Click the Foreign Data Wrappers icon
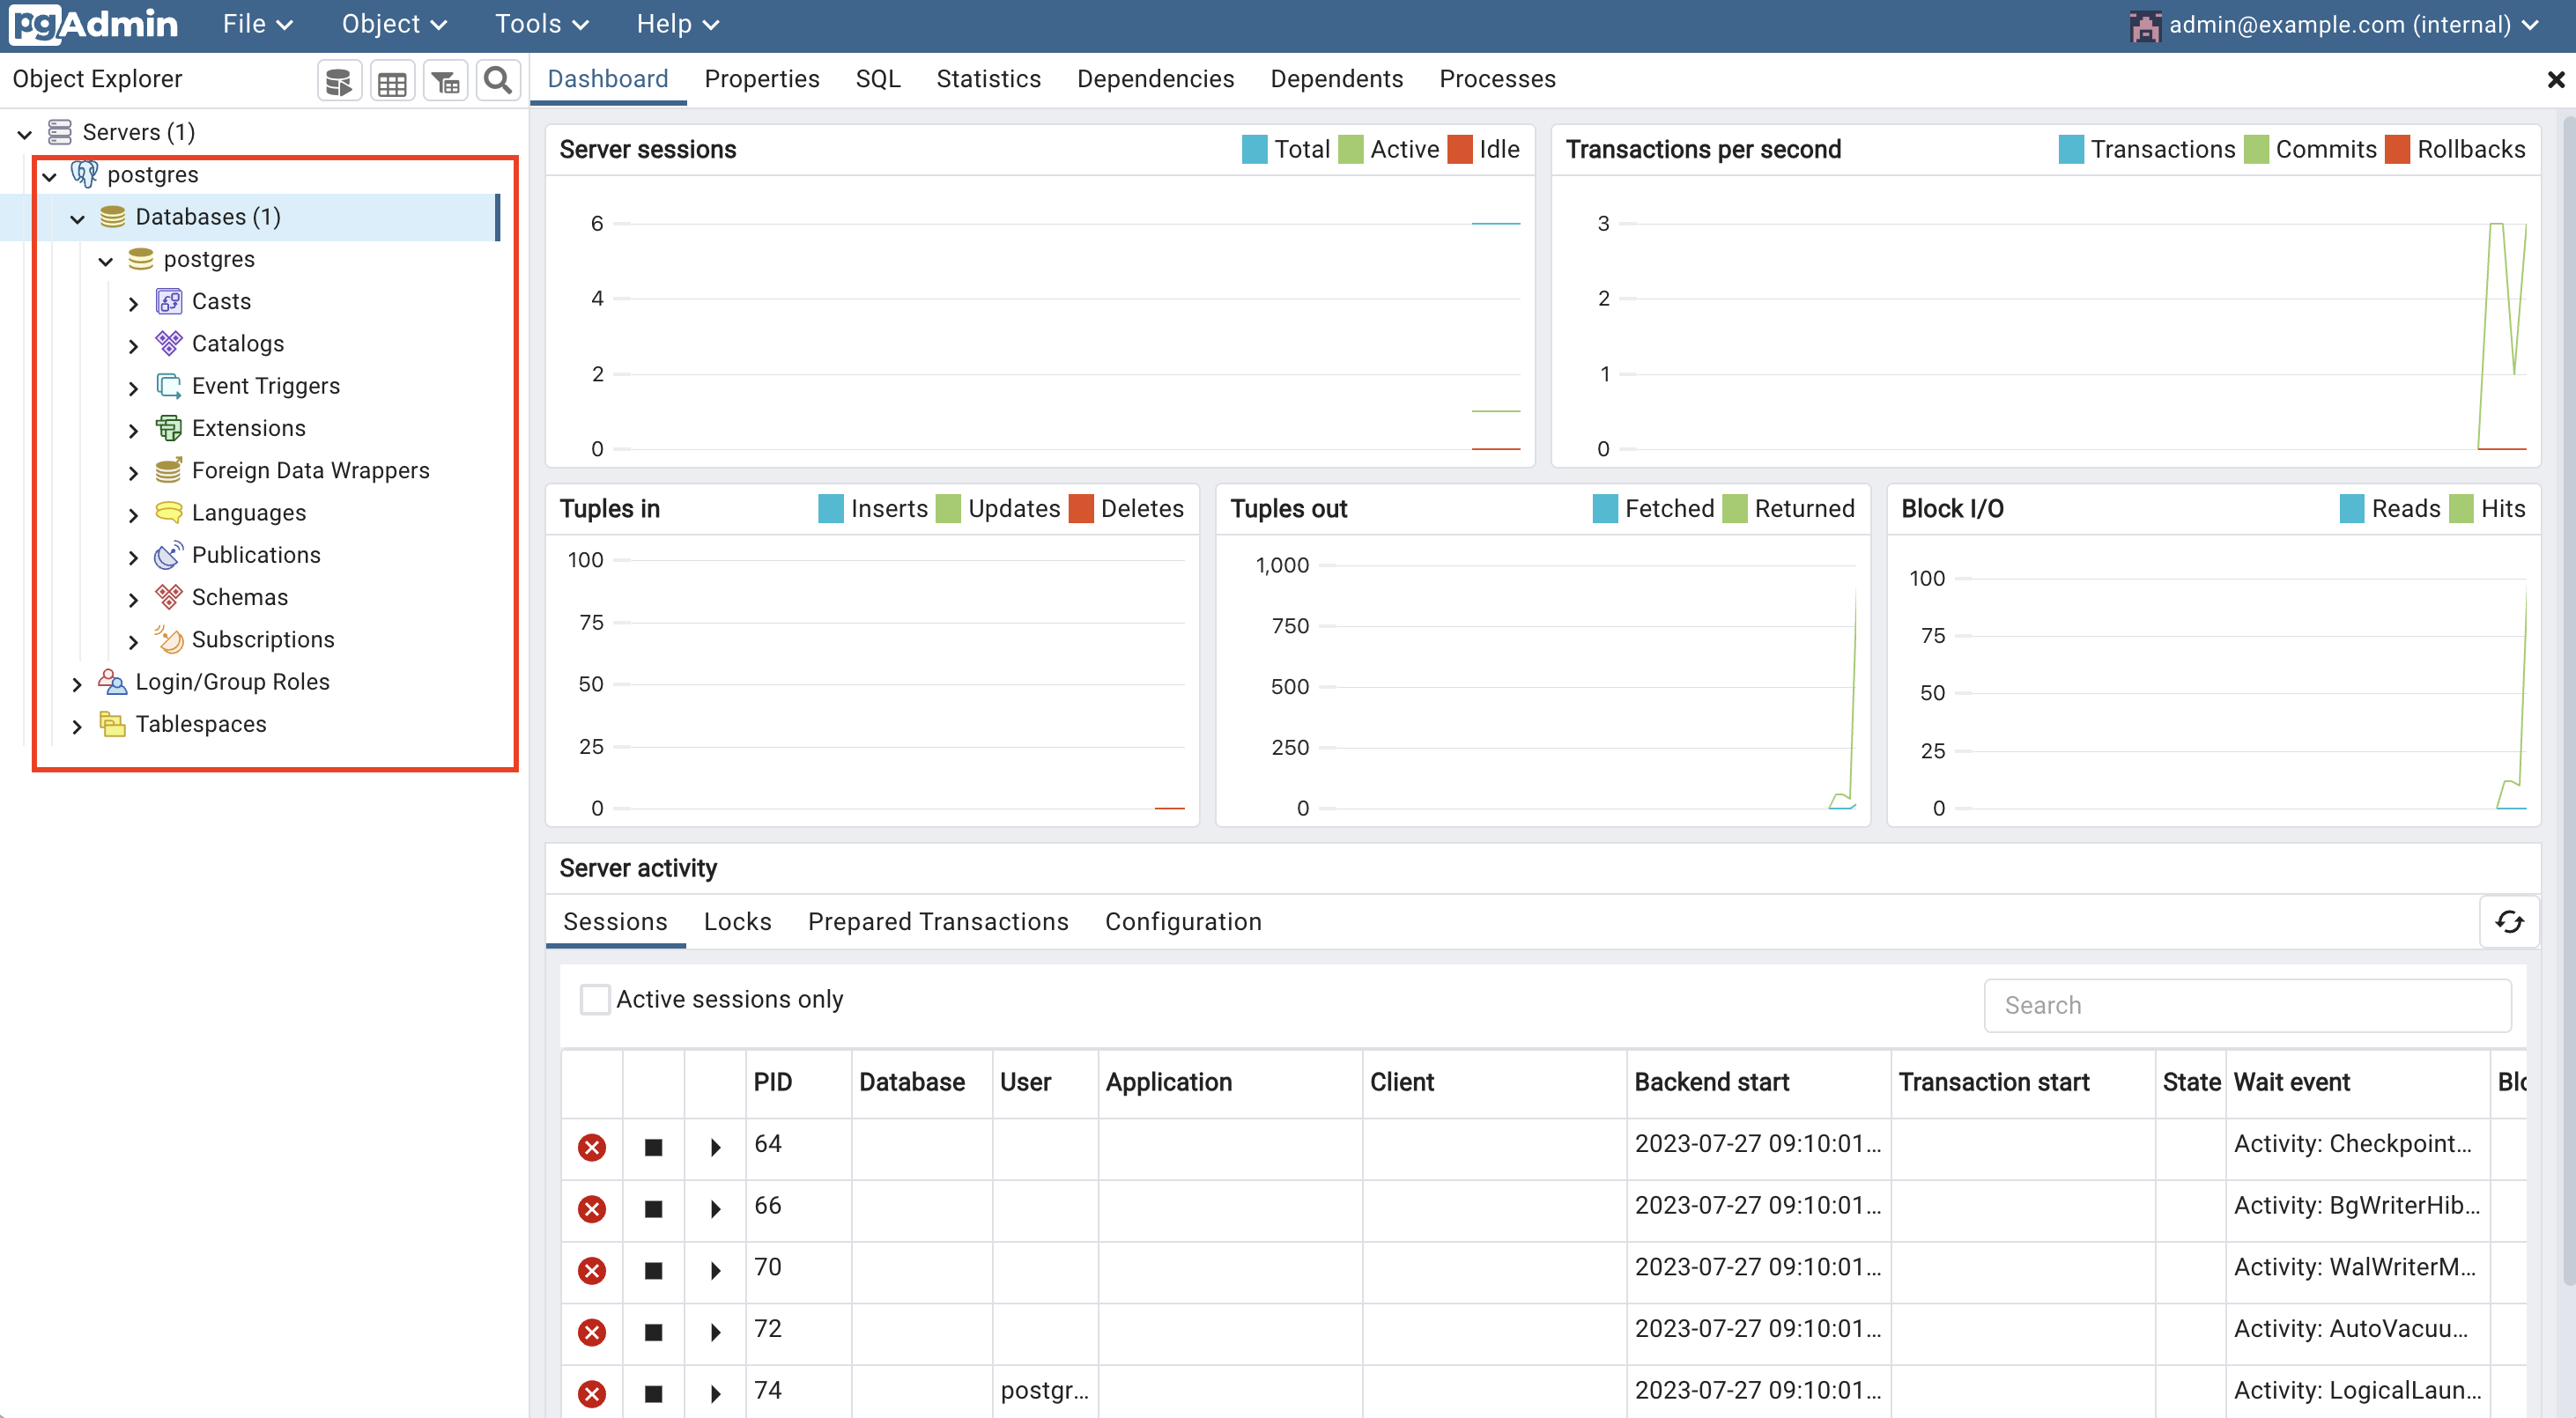The width and height of the screenshot is (2576, 1418). click(169, 470)
